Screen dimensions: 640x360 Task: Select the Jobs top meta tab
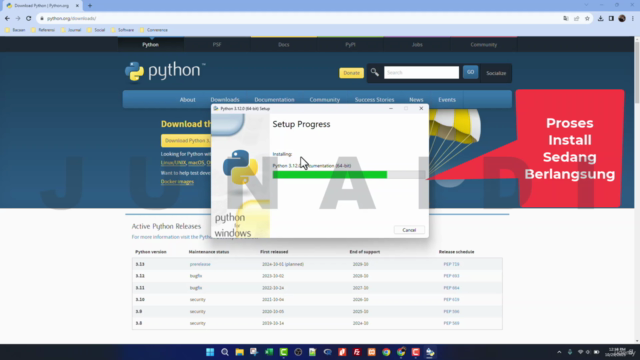tap(417, 44)
